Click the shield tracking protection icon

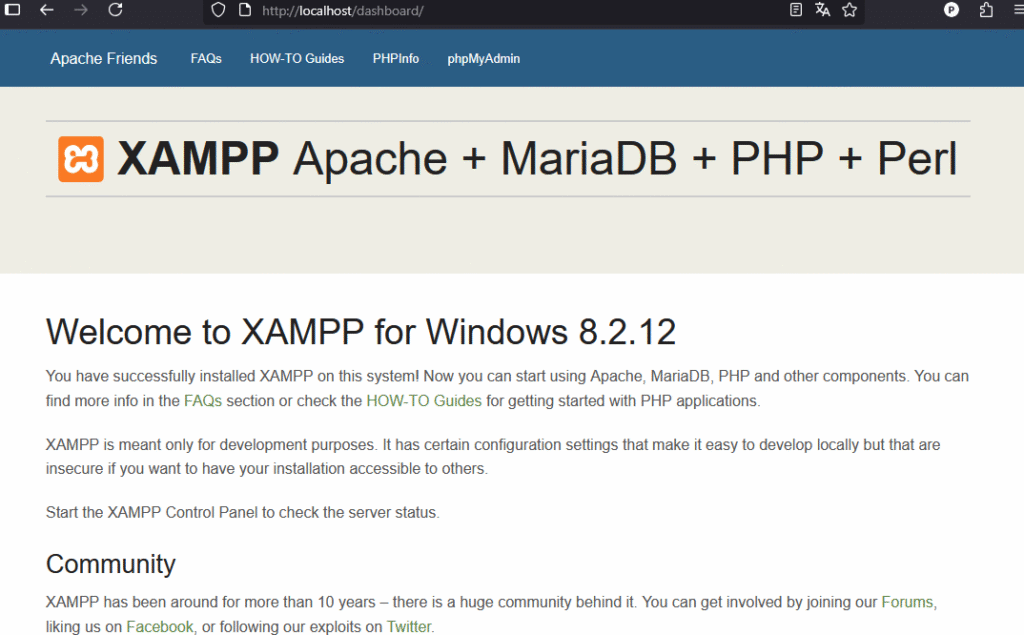(218, 10)
